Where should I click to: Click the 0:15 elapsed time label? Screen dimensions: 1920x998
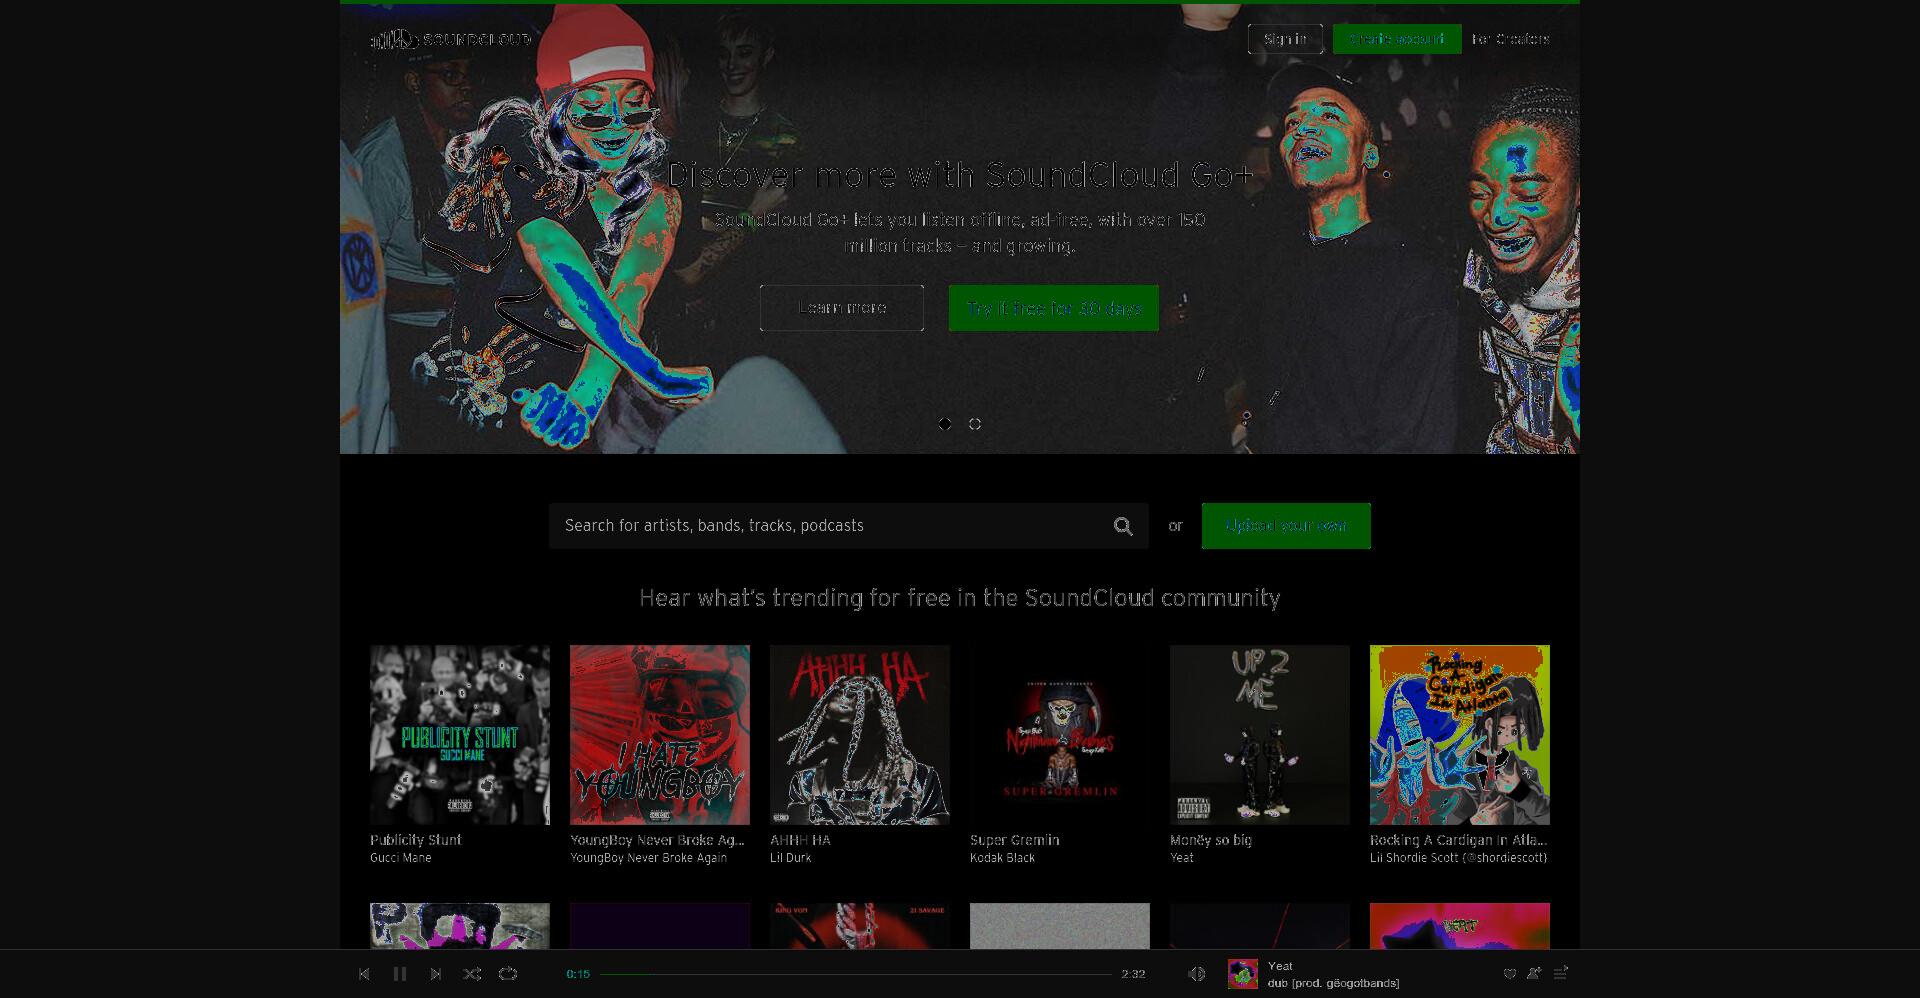point(578,974)
